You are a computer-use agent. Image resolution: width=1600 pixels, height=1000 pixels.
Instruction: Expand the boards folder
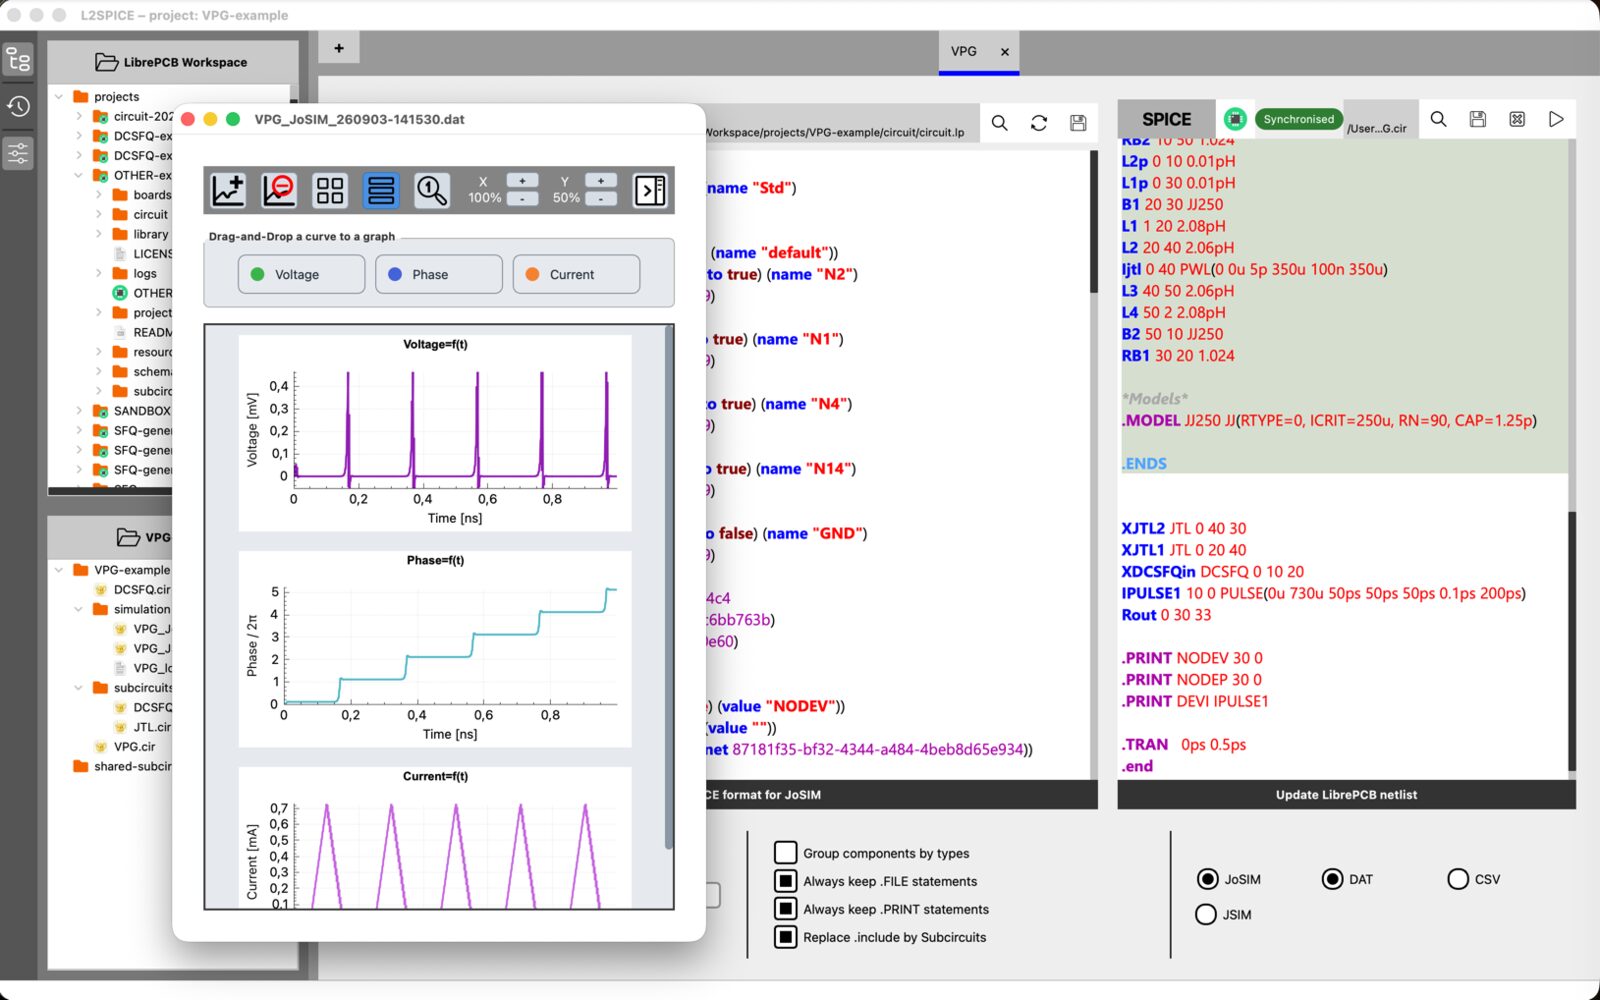point(99,195)
